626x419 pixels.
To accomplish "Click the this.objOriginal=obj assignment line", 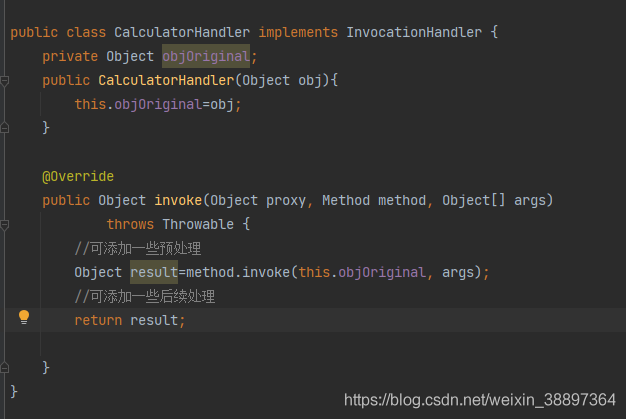I will click(x=158, y=105).
